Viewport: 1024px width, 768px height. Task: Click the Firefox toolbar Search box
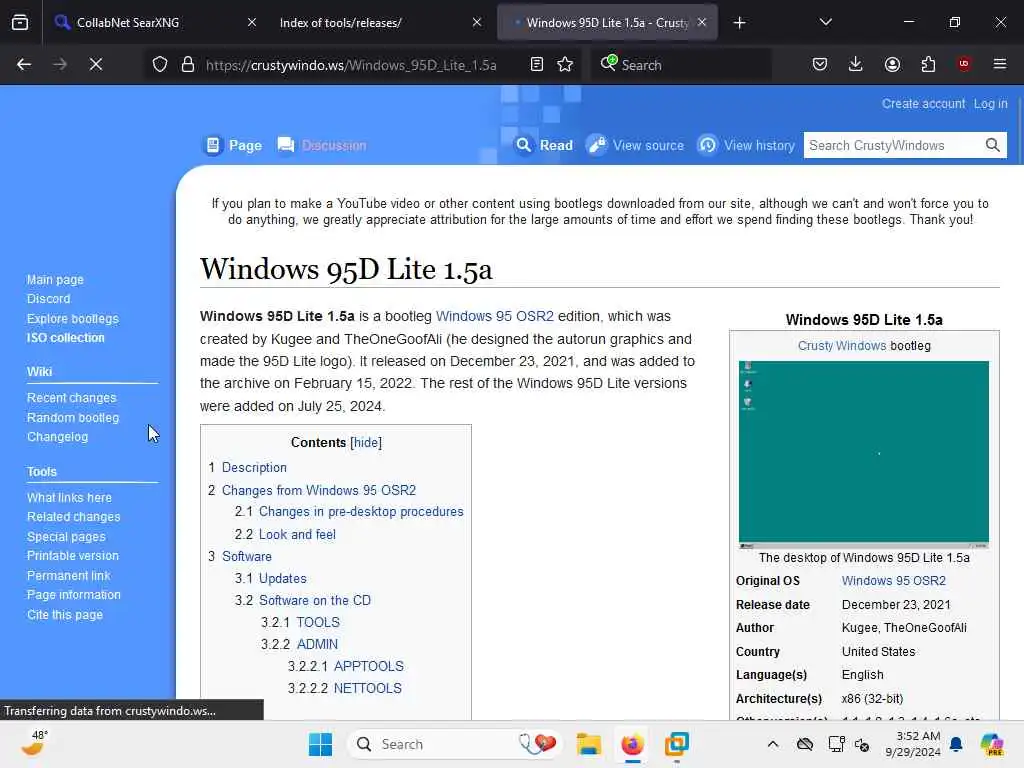[680, 65]
